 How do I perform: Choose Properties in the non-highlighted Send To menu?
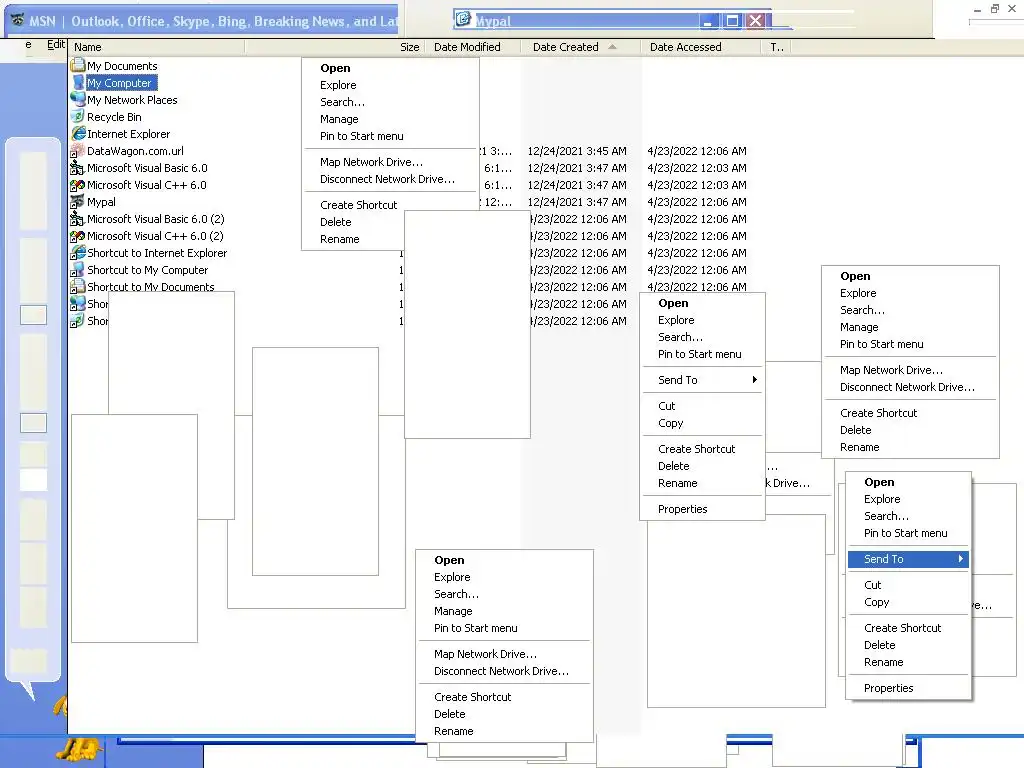pos(682,509)
